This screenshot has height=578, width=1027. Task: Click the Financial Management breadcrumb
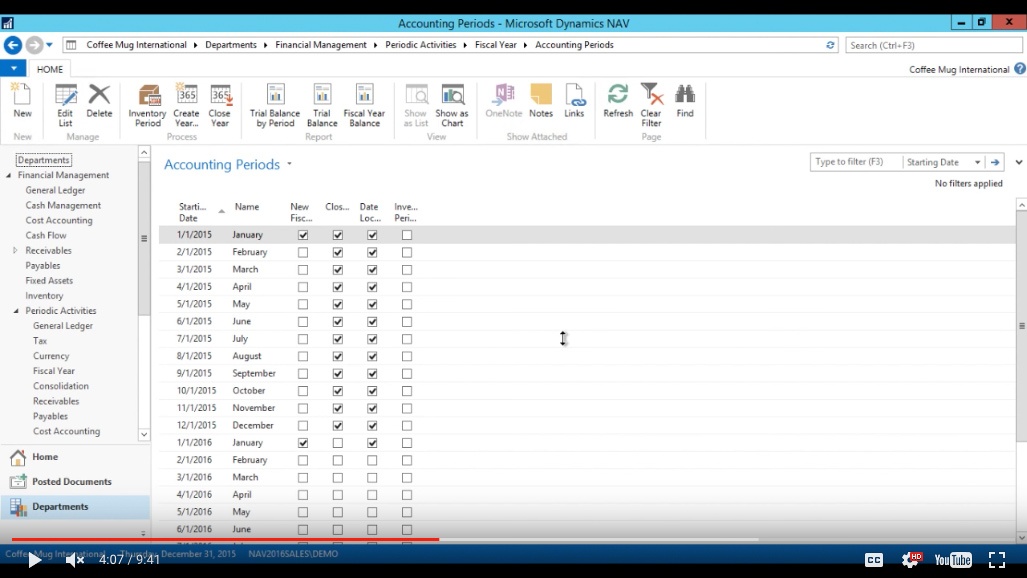tap(321, 45)
